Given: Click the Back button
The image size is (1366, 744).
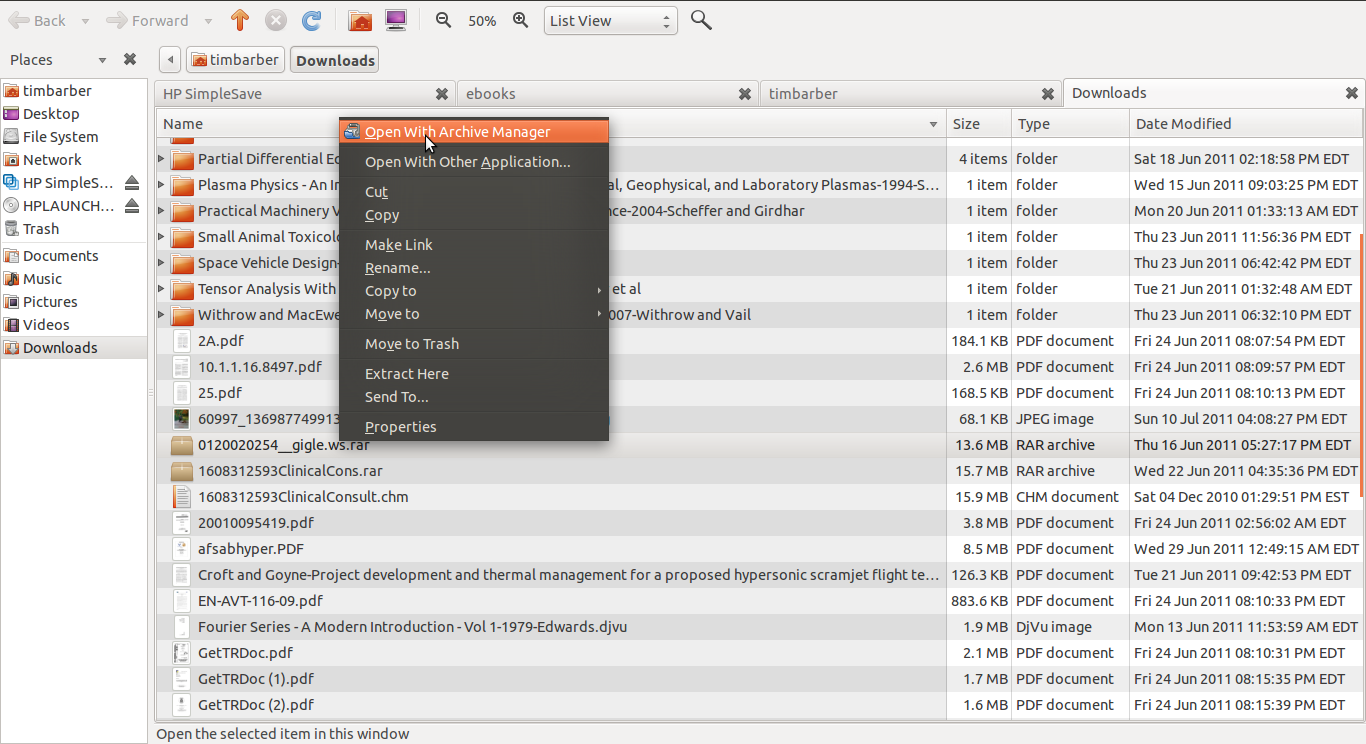Looking at the screenshot, I should [x=37, y=20].
